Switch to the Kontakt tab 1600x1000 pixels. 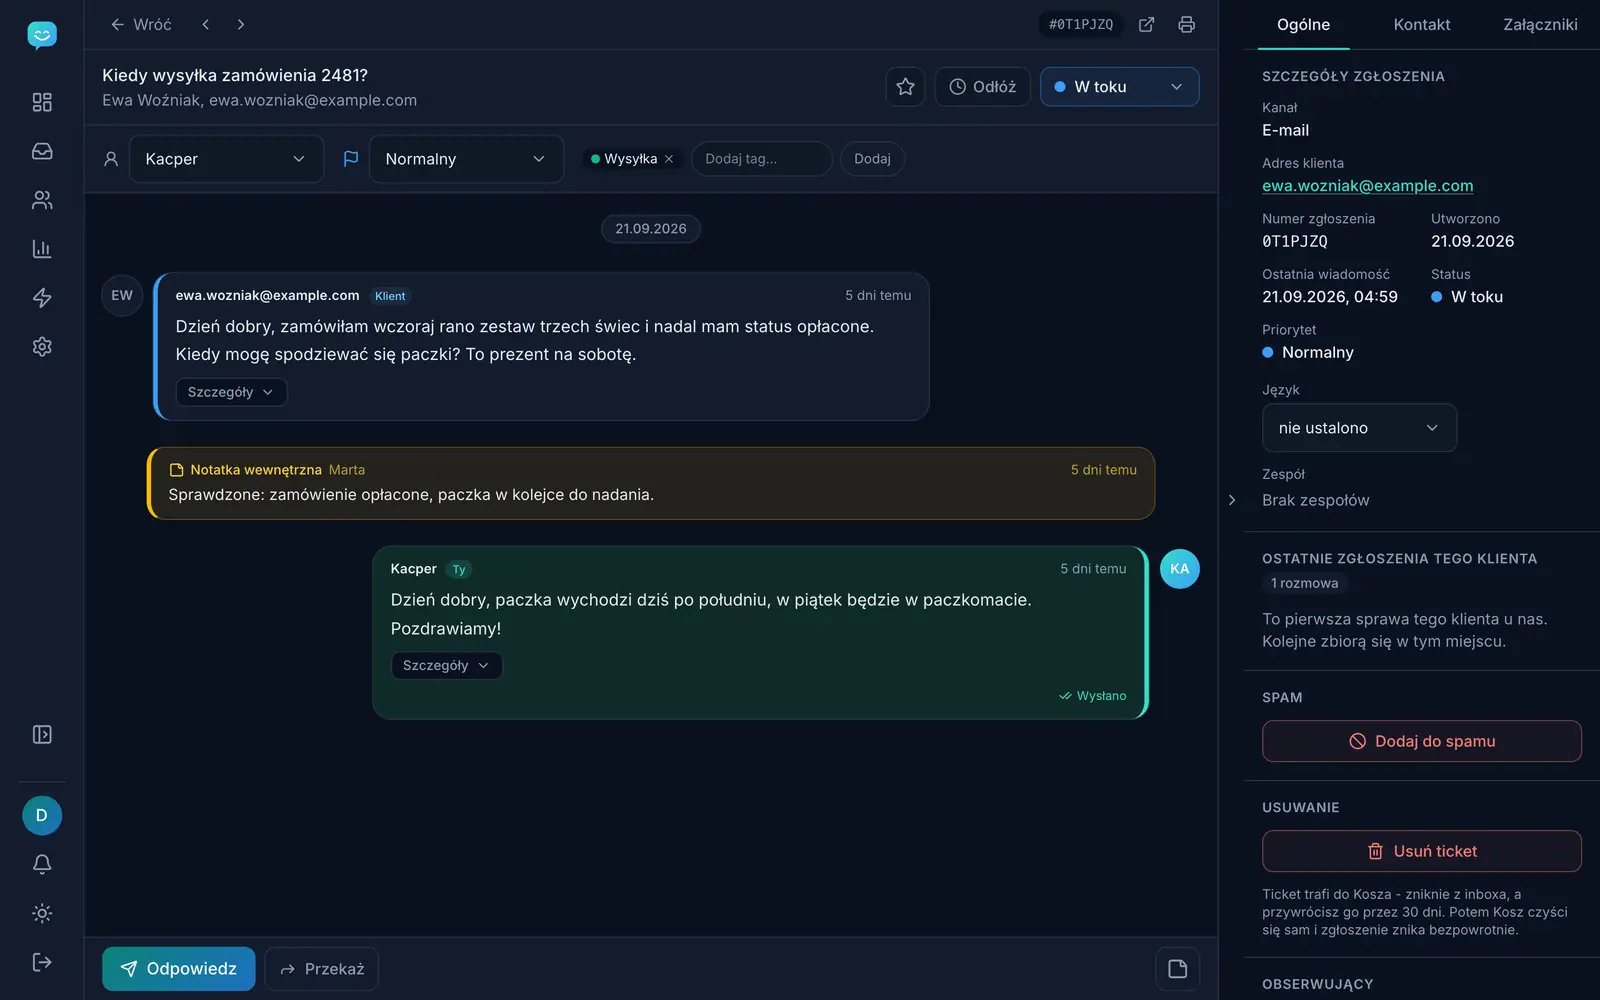(x=1422, y=25)
